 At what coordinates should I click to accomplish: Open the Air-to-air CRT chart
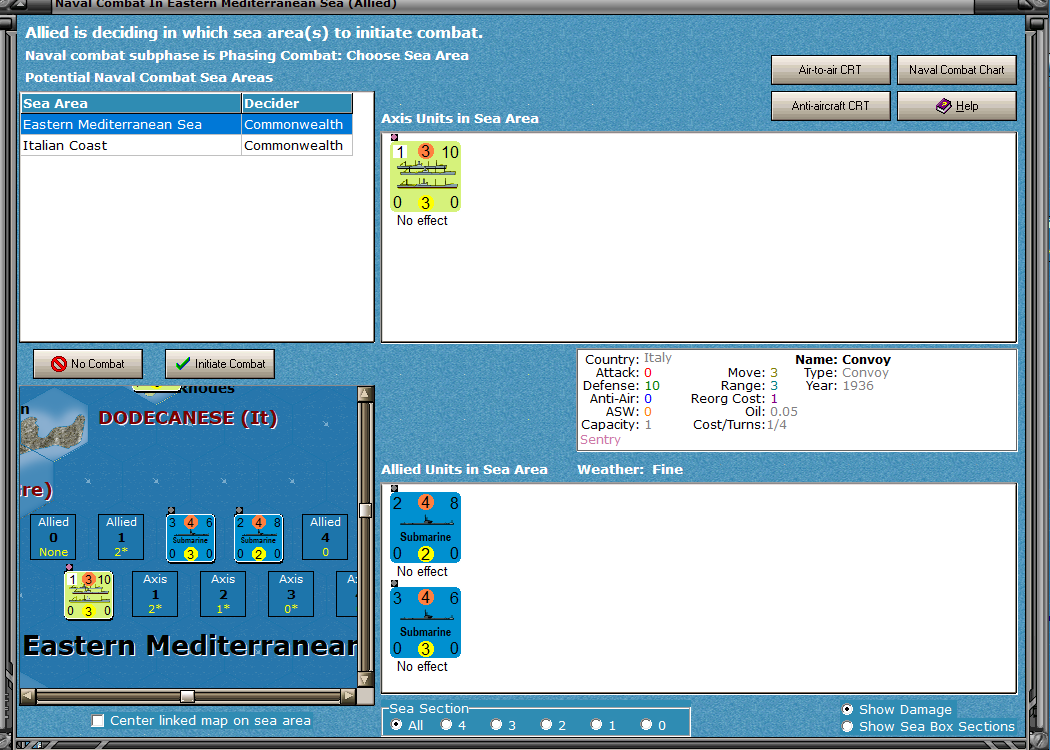click(x=830, y=70)
